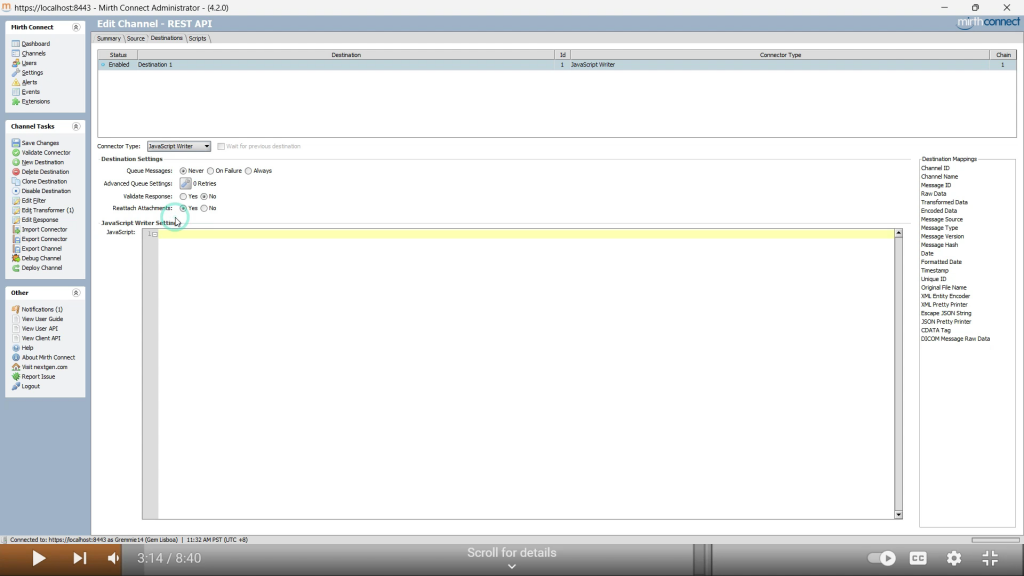Select the Destination 1 row in table
The height and width of the screenshot is (576, 1024).
click(556, 65)
